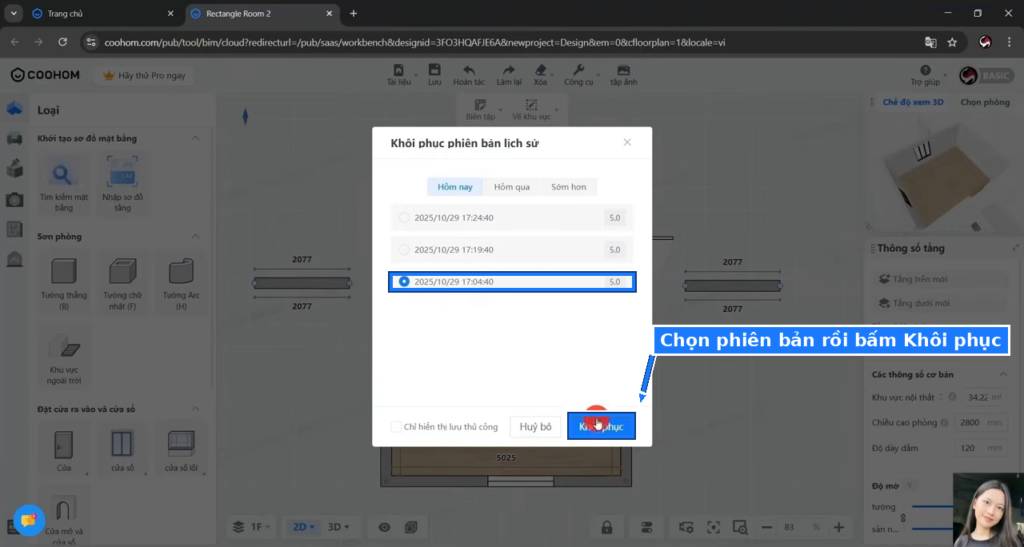Image resolution: width=1024 pixels, height=547 pixels.
Task: Click the Vẽ khu vực icon
Action: [531, 105]
